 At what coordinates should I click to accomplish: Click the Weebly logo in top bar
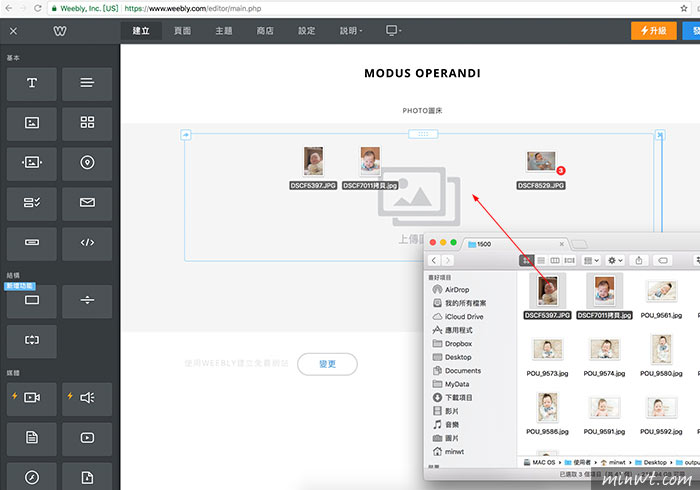point(60,31)
